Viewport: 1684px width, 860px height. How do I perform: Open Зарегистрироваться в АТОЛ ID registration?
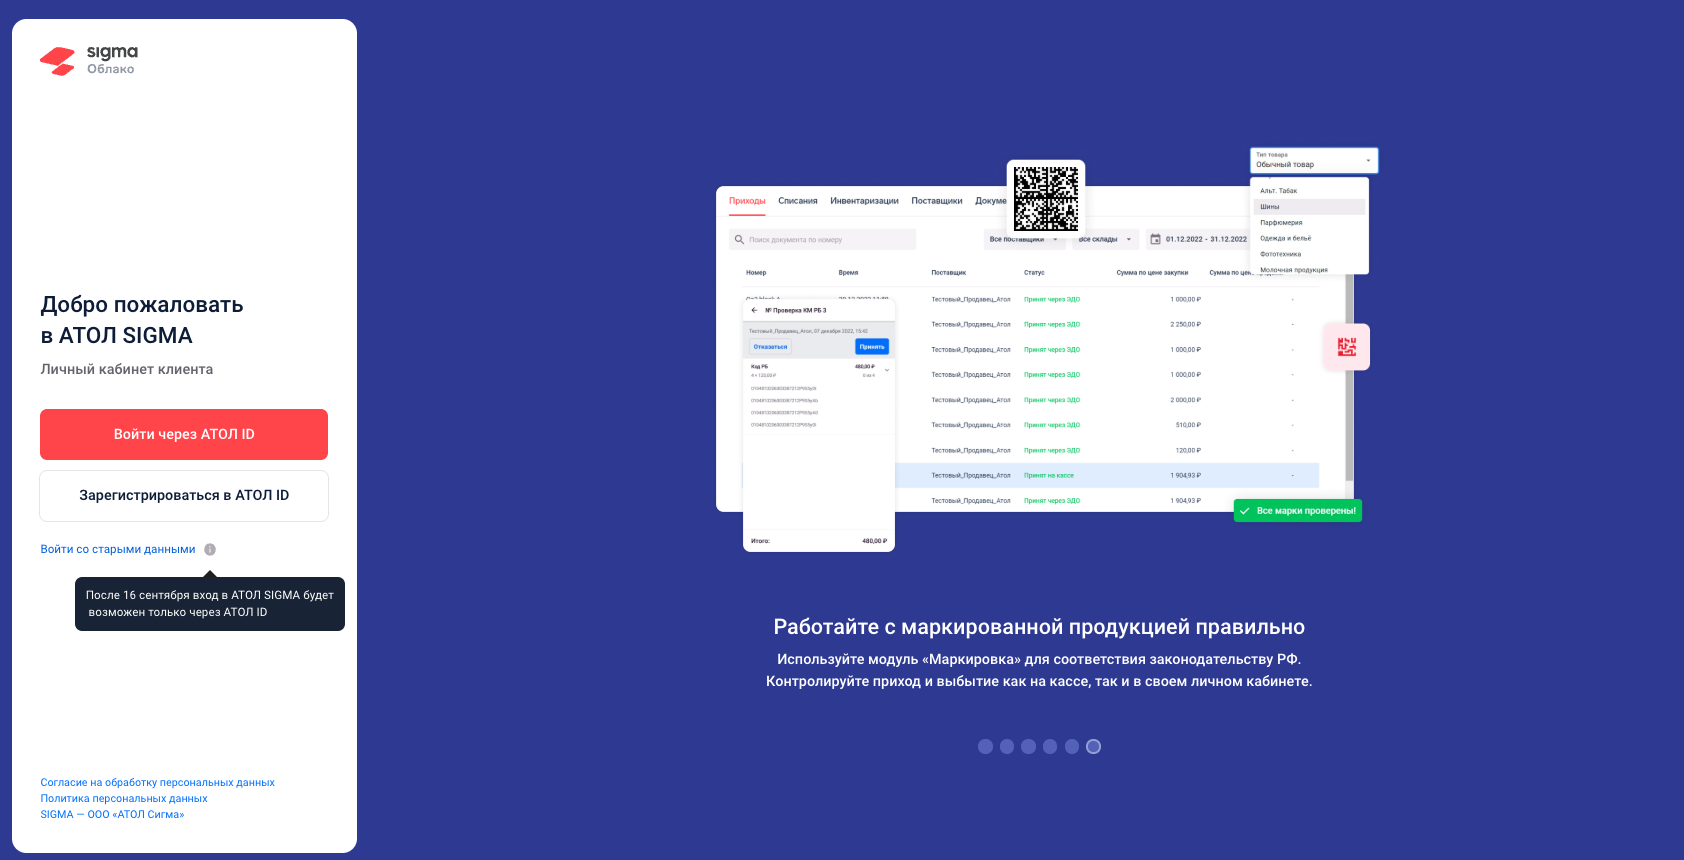point(184,496)
